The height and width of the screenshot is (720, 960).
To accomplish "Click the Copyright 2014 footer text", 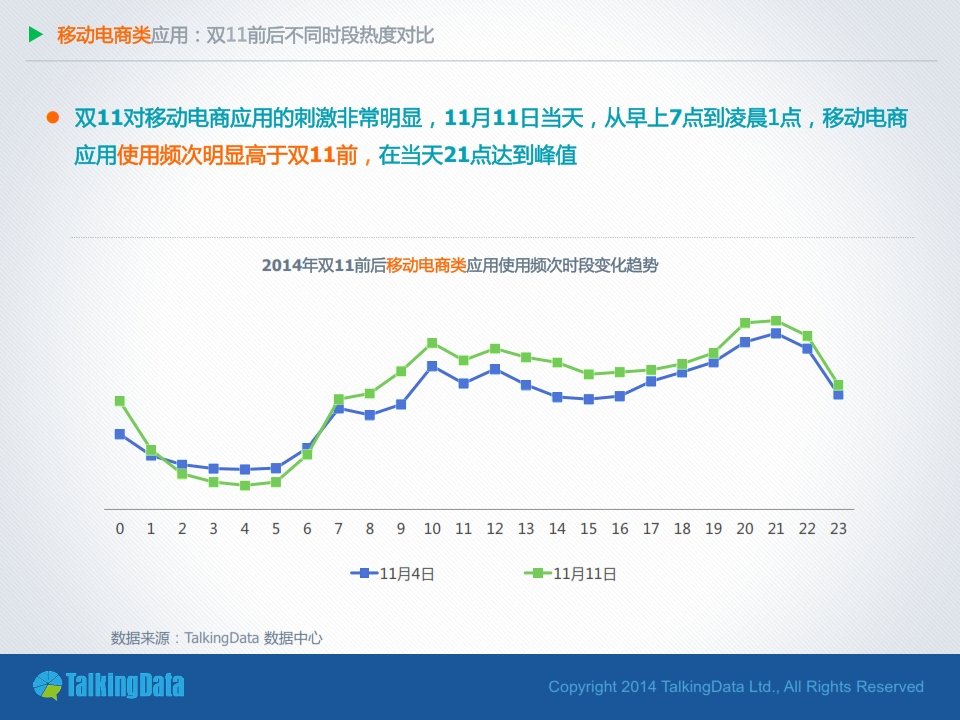I will 736,687.
